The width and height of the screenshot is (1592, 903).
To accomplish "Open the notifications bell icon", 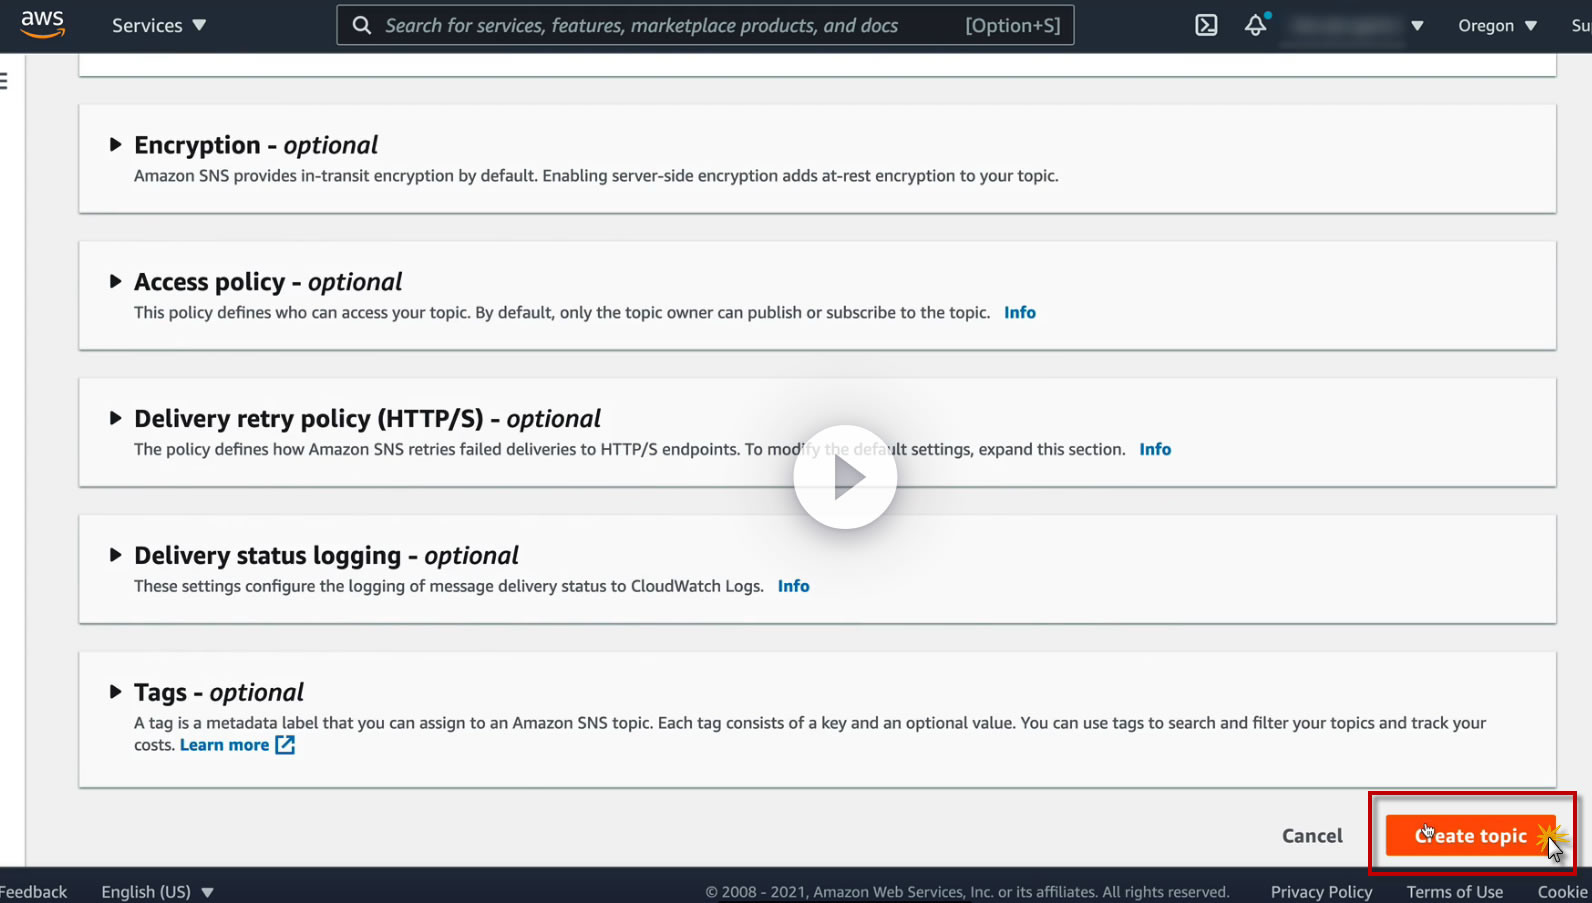I will pyautogui.click(x=1256, y=25).
